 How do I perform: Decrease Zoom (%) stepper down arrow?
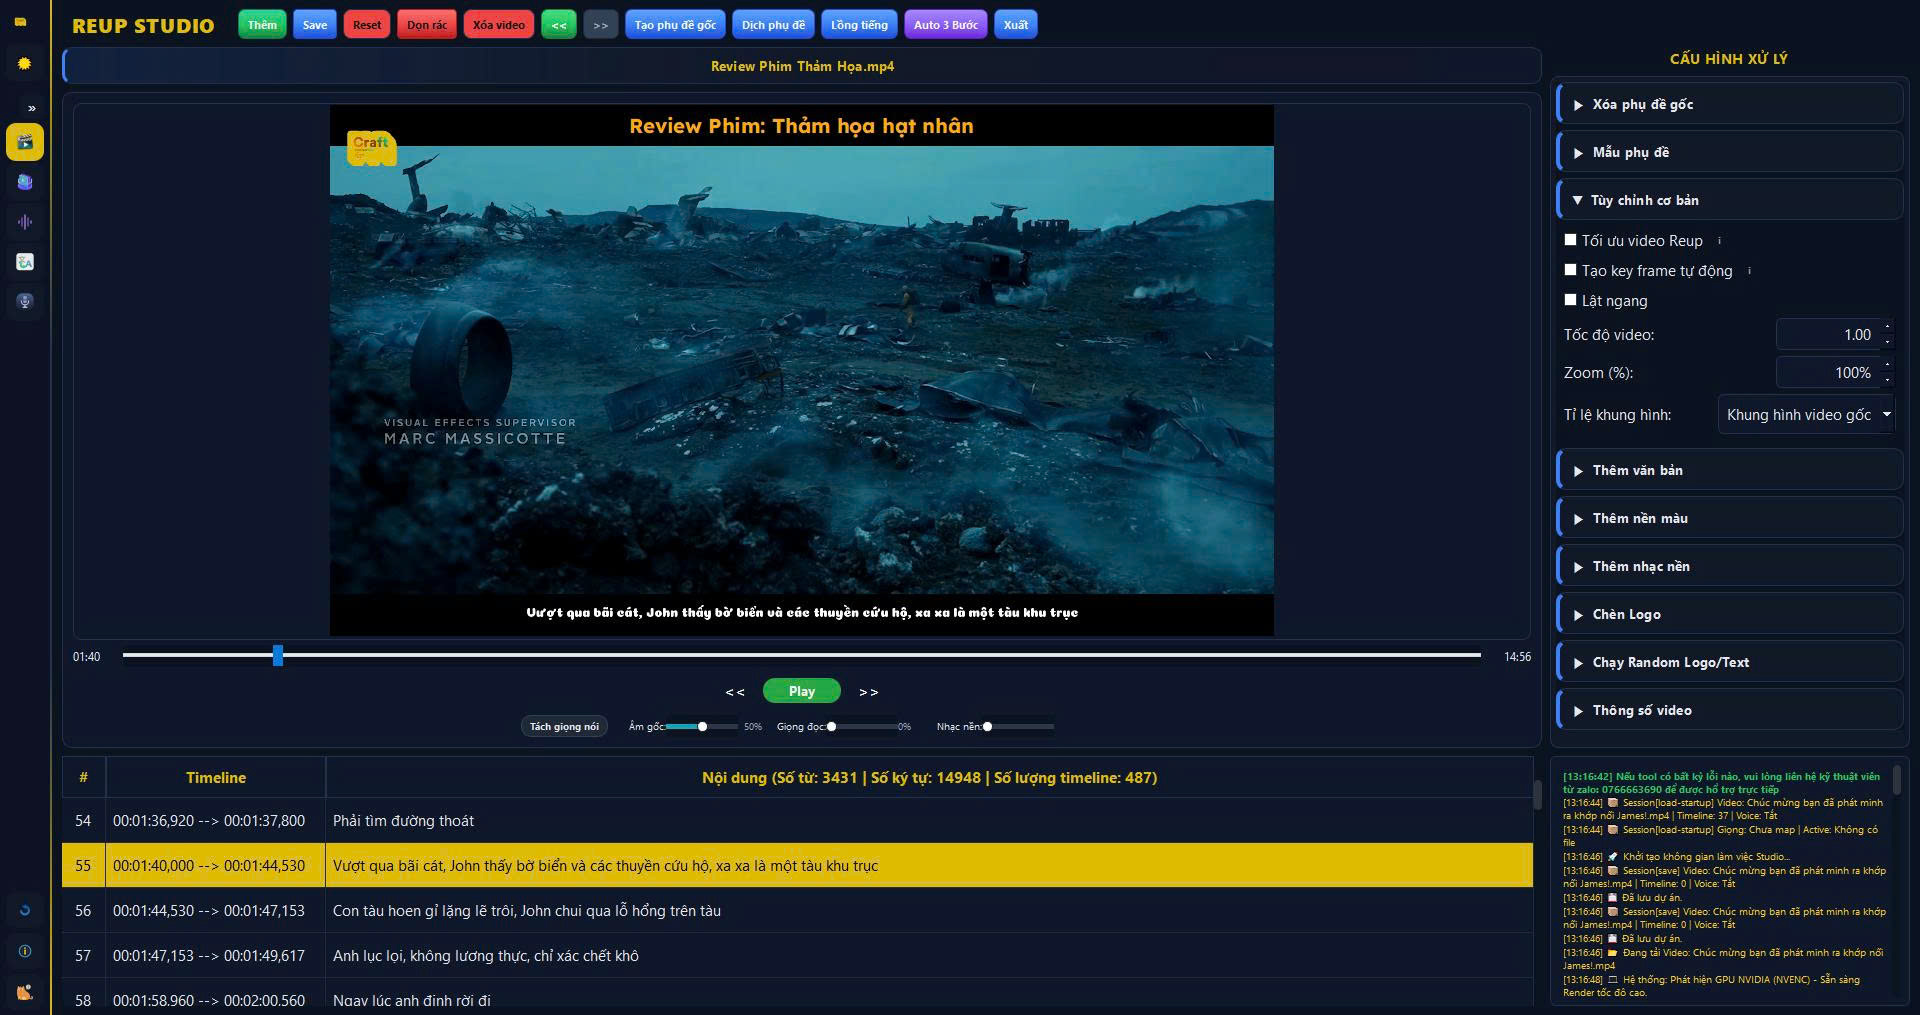click(1887, 380)
